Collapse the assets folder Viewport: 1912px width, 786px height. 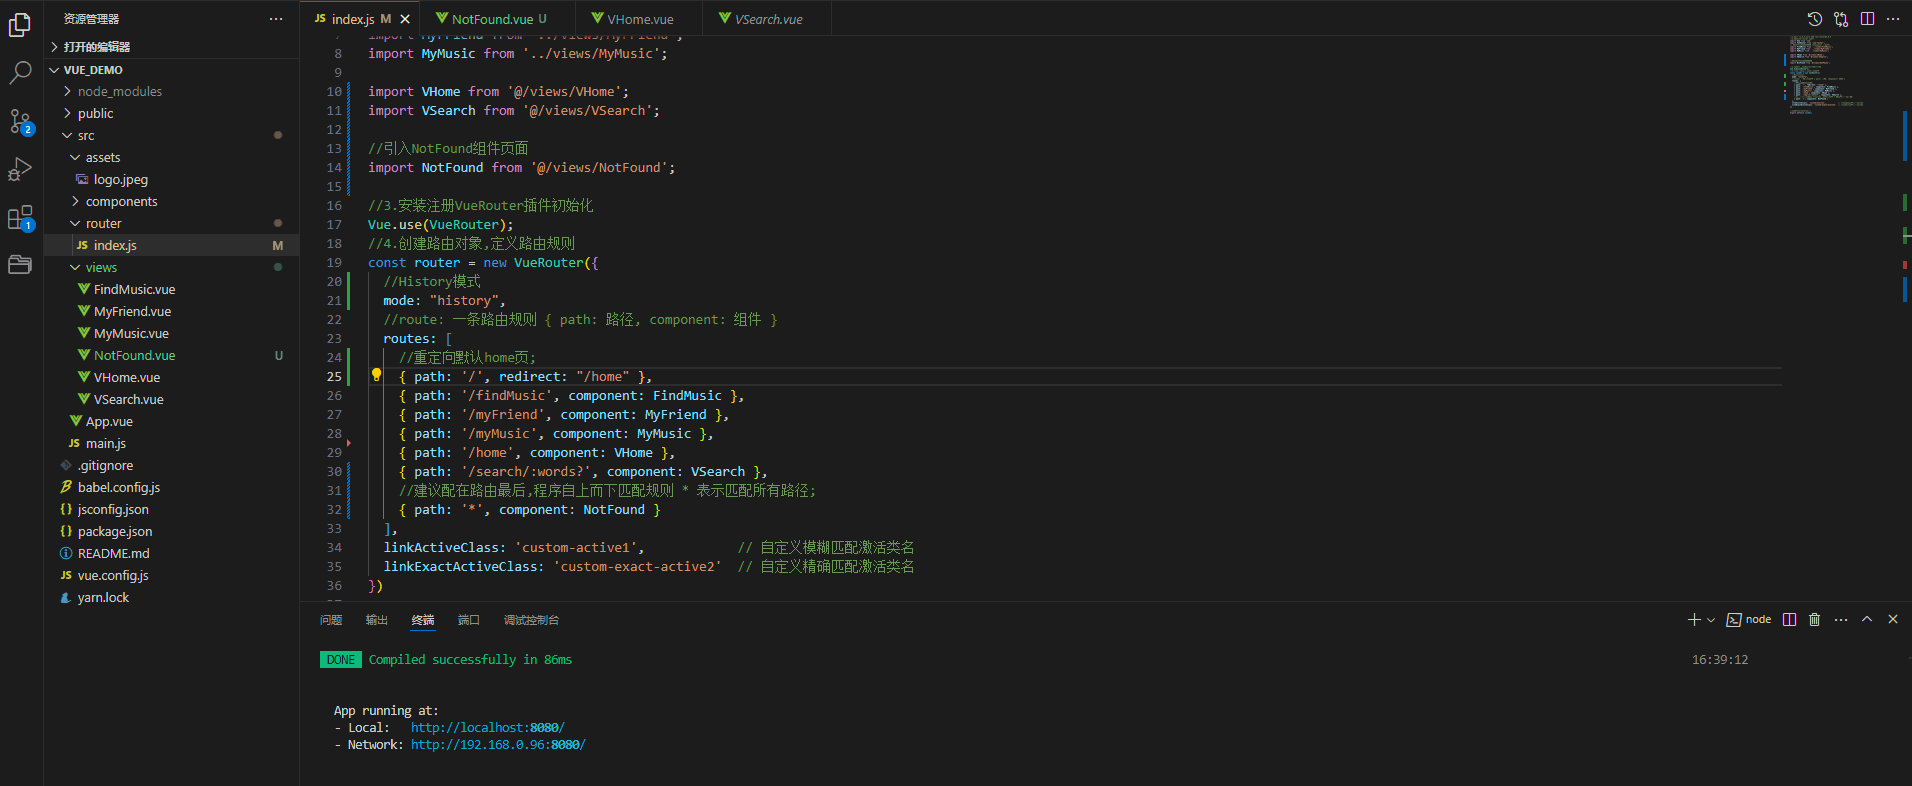point(171,157)
